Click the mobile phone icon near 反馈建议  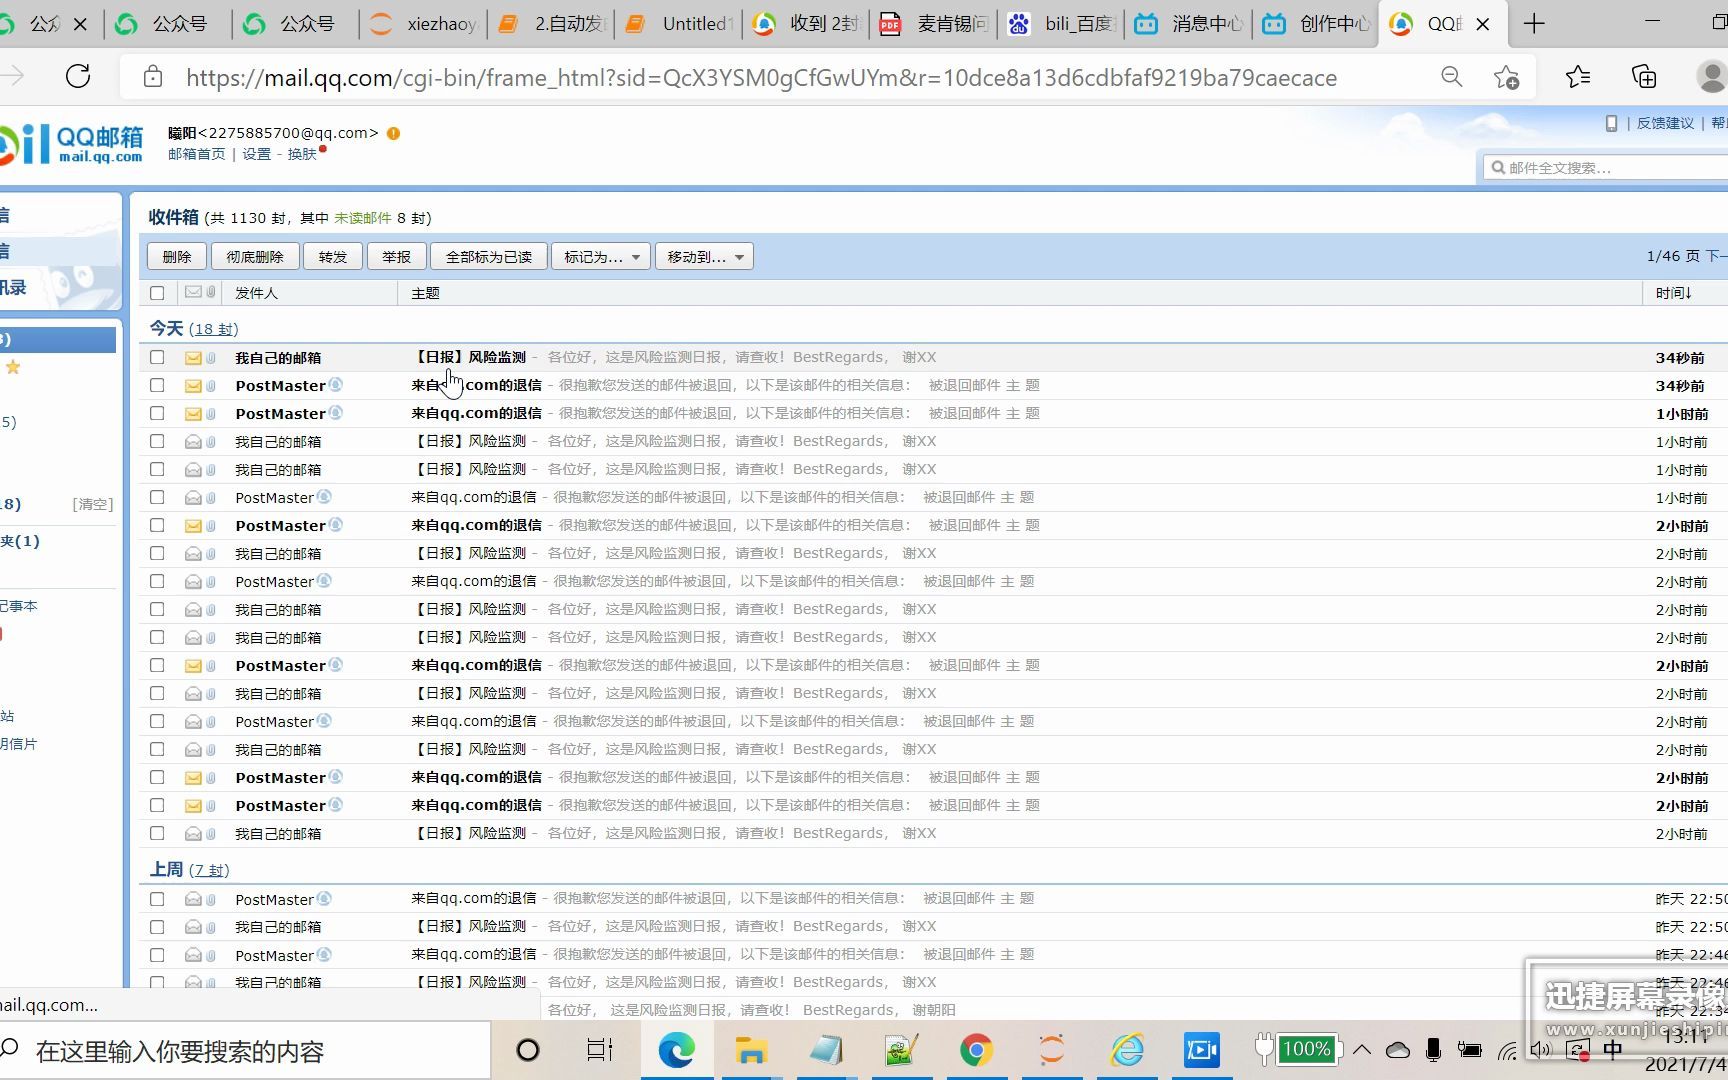click(1611, 123)
